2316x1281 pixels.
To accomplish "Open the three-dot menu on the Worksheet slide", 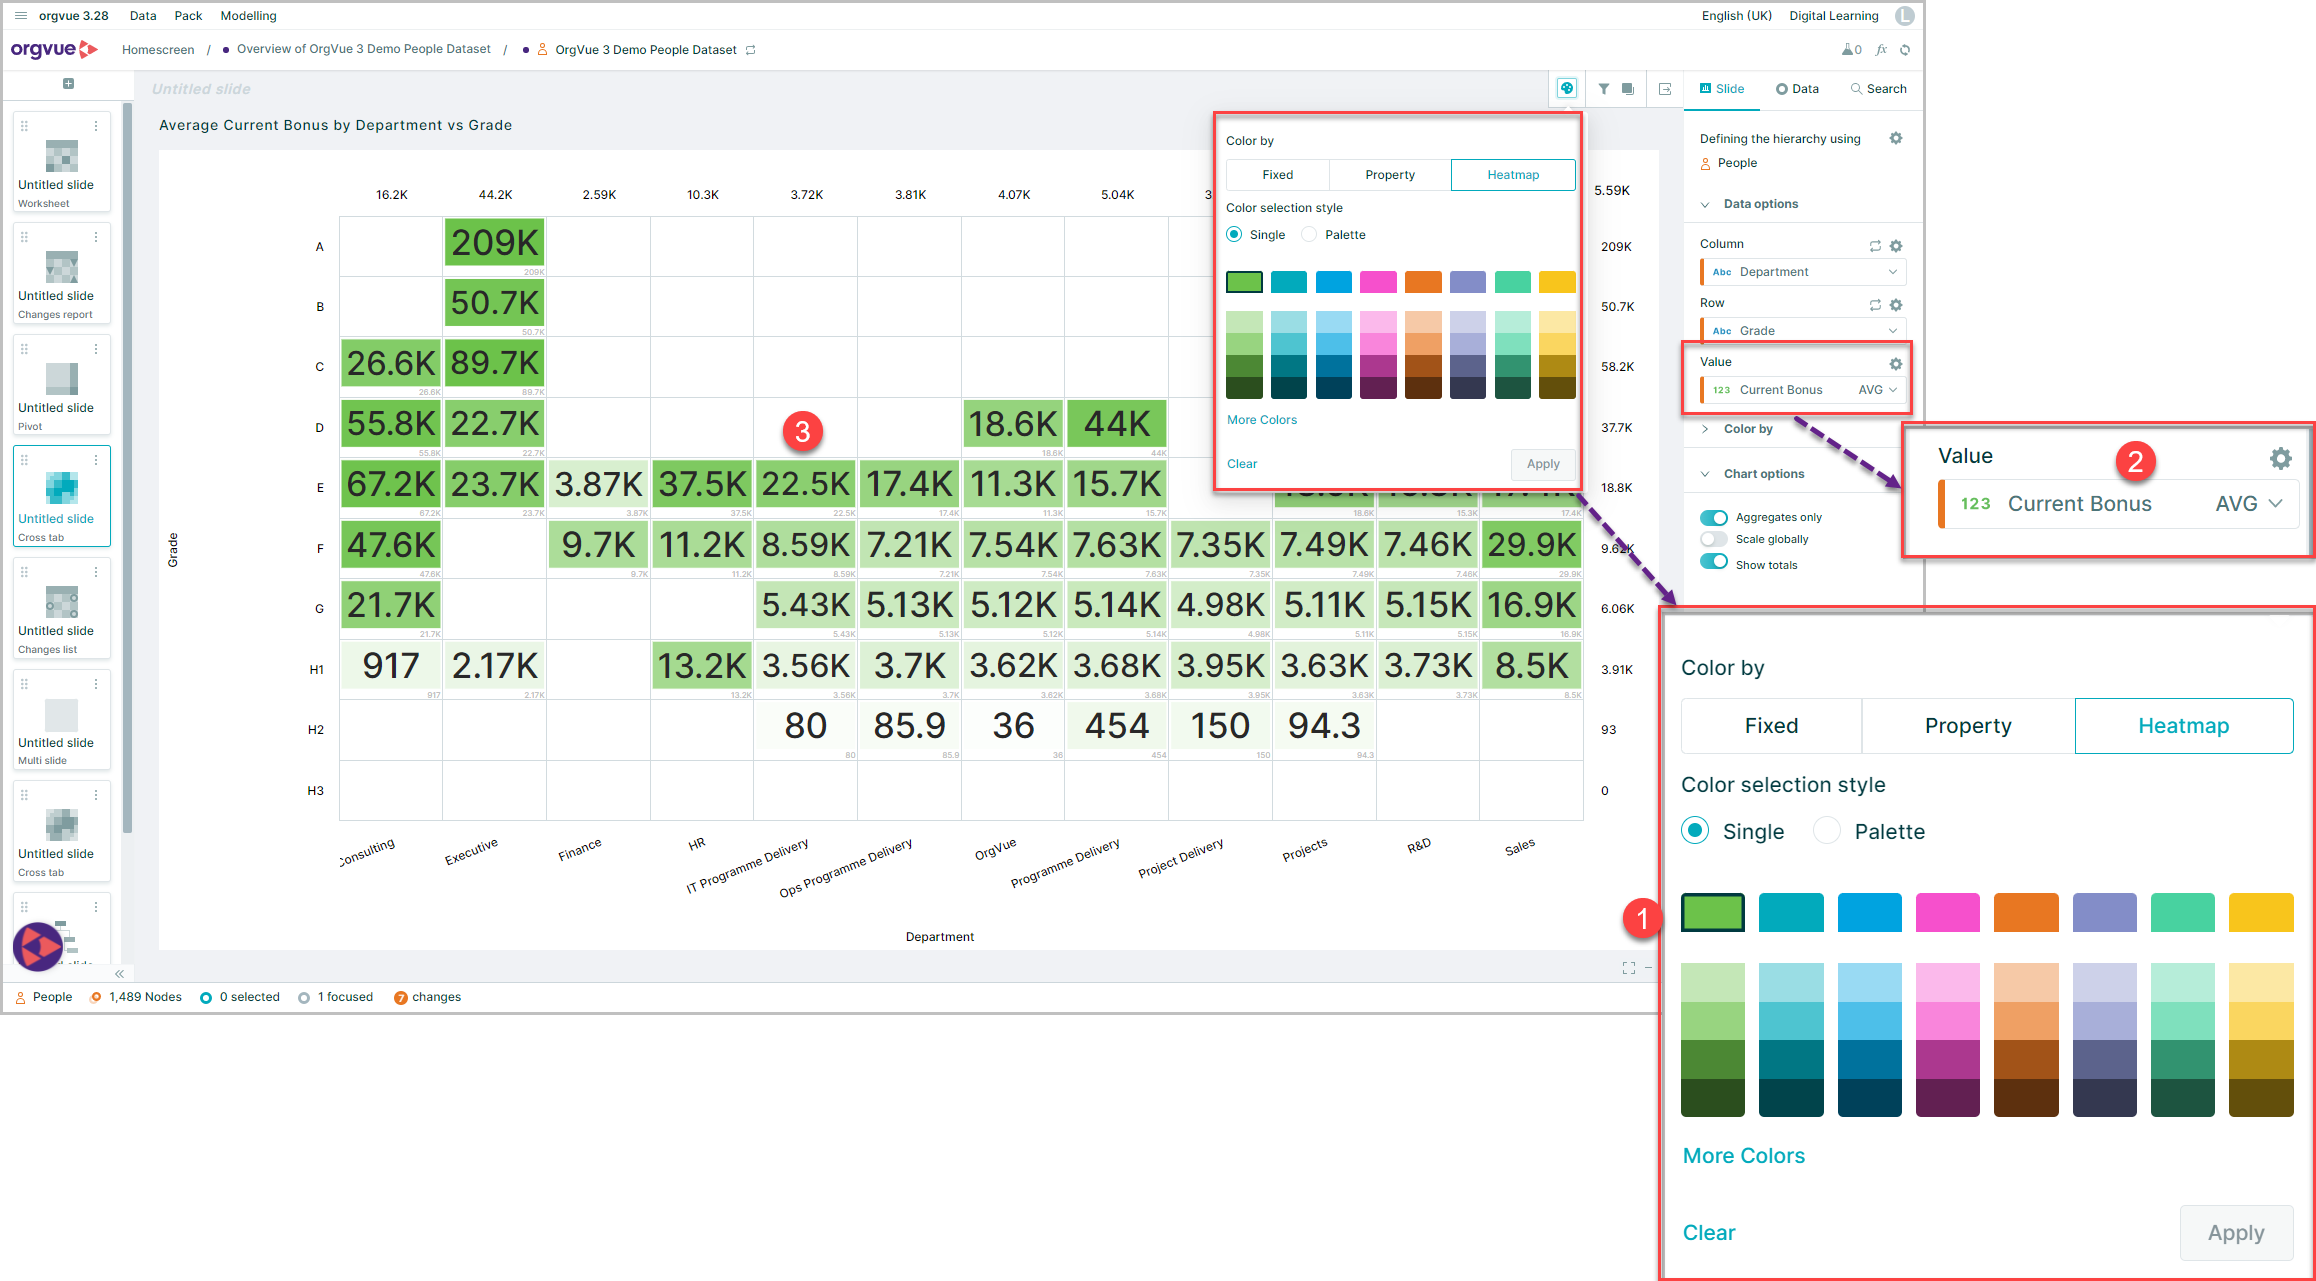I will click(96, 126).
